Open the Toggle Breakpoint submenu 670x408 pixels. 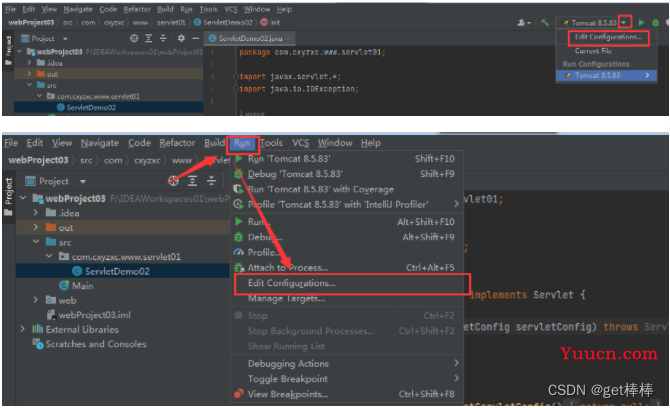[x=347, y=379]
